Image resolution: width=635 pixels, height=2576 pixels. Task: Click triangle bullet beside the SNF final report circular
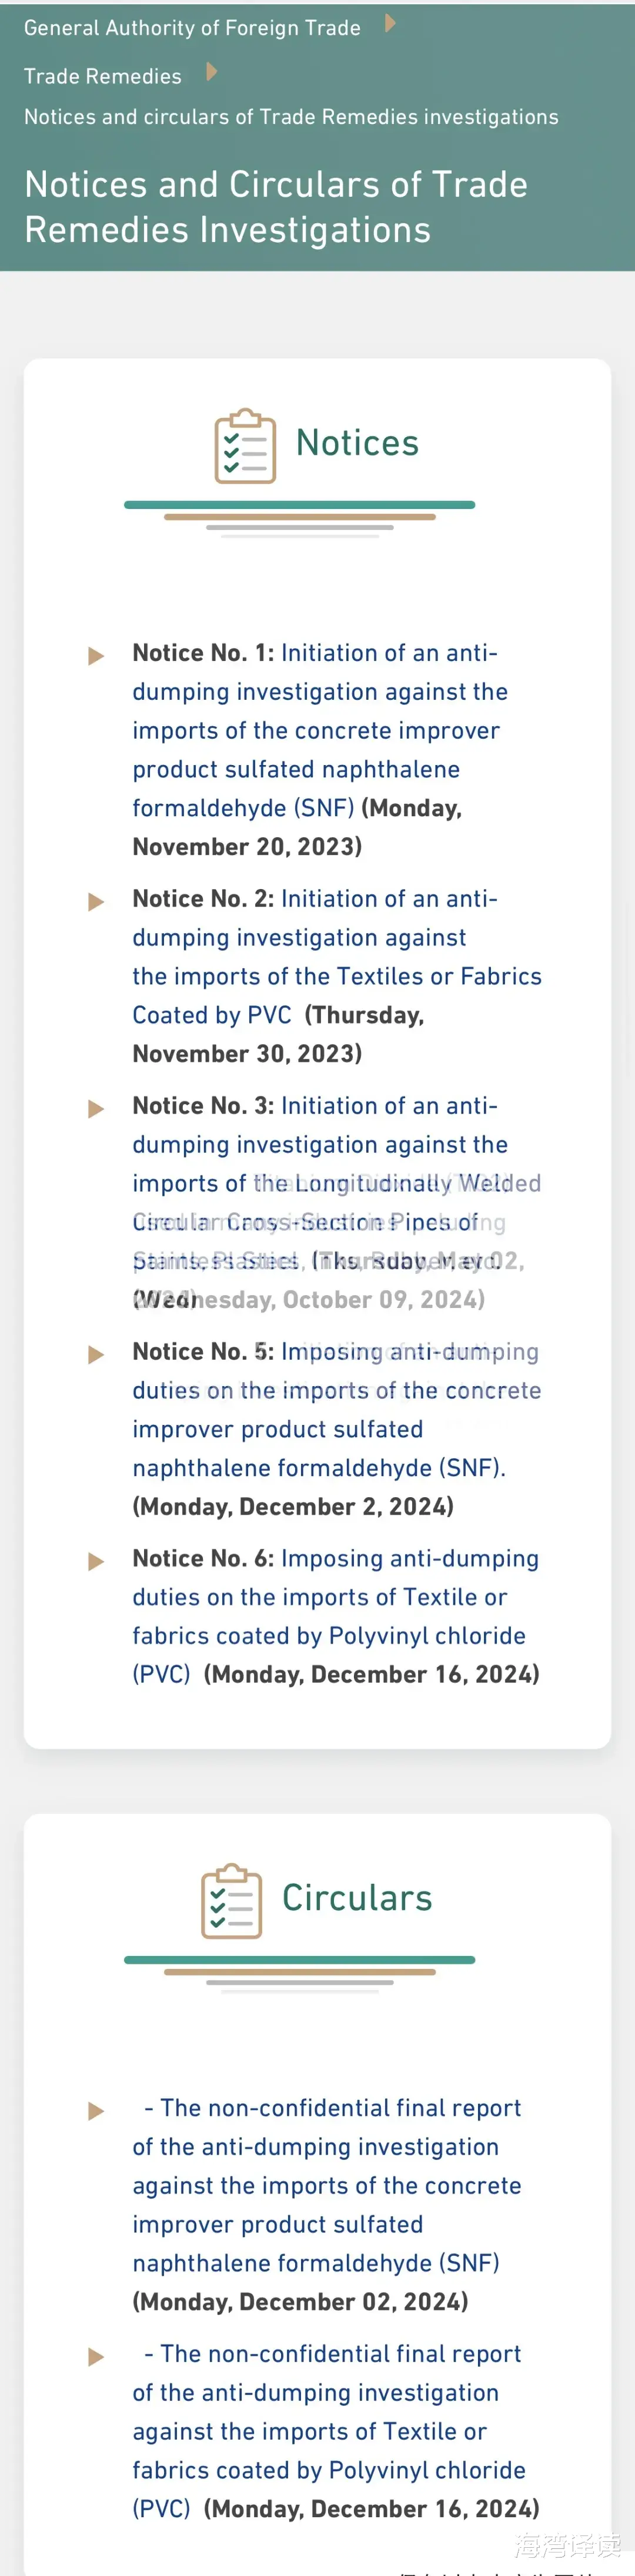click(96, 2111)
